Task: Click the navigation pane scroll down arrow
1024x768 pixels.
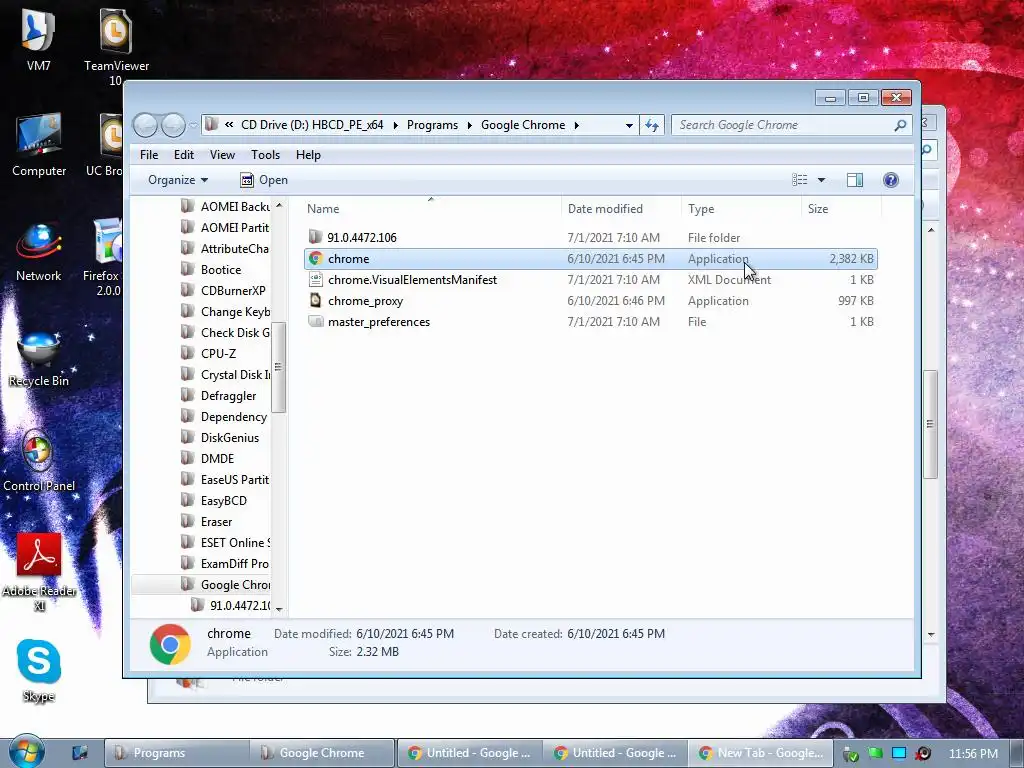Action: (279, 609)
